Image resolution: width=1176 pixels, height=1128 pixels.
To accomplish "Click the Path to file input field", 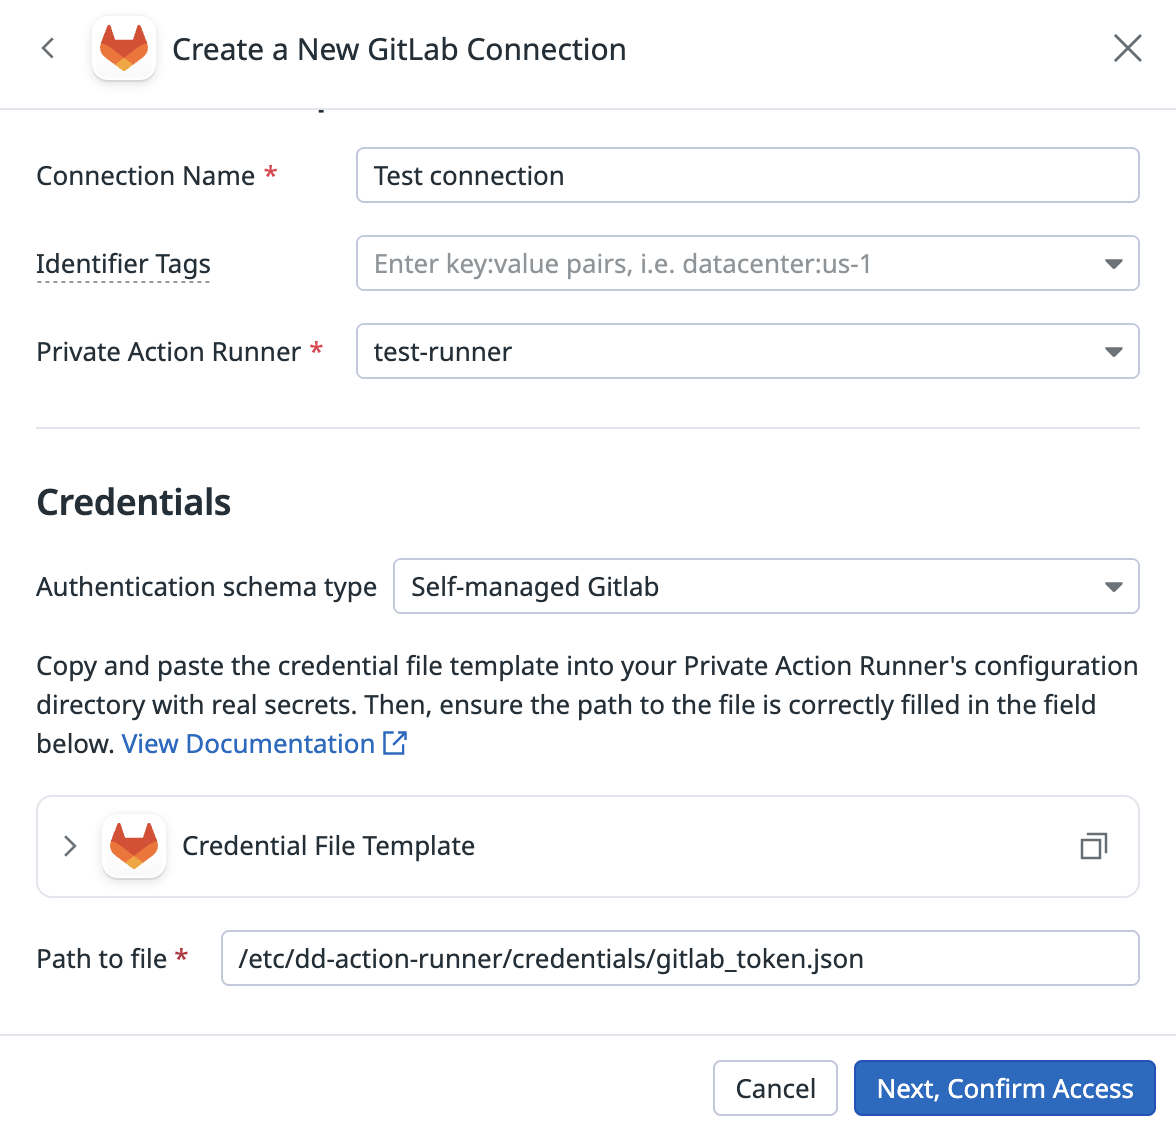I will [680, 958].
